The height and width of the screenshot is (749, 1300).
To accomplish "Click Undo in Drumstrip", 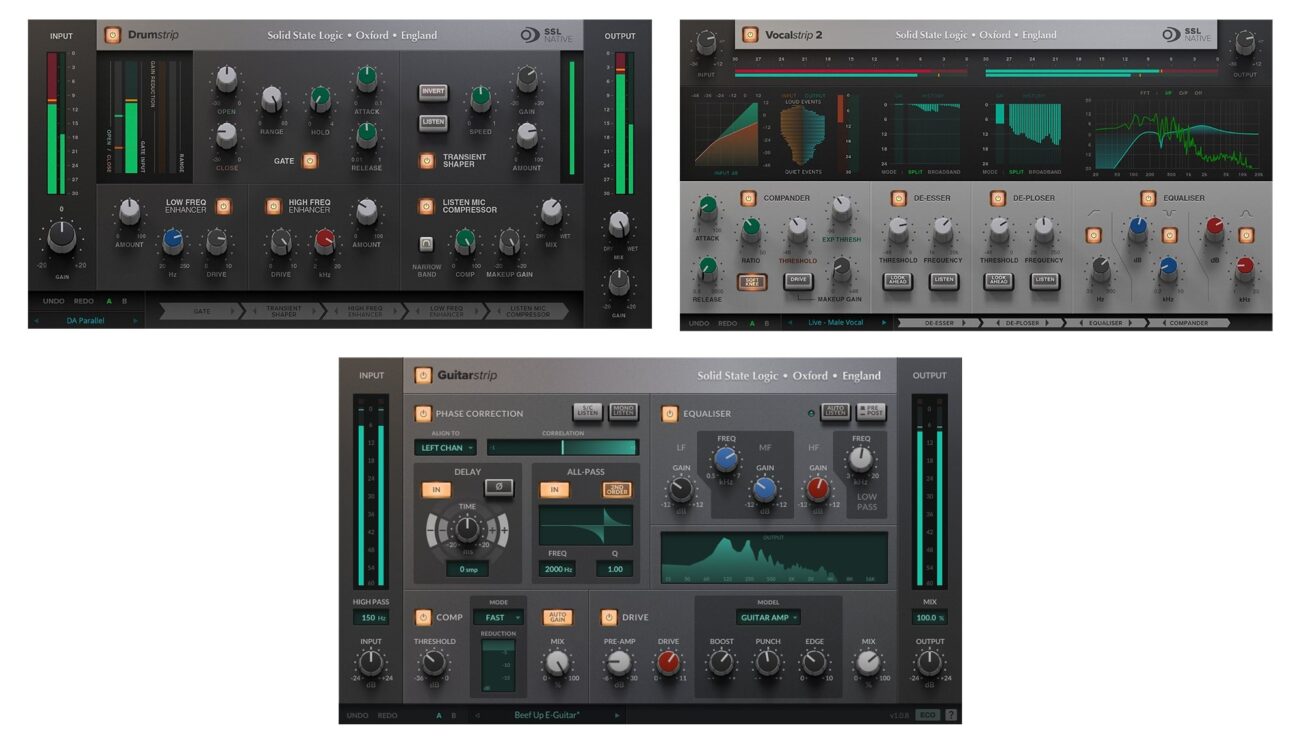I will coord(53,301).
